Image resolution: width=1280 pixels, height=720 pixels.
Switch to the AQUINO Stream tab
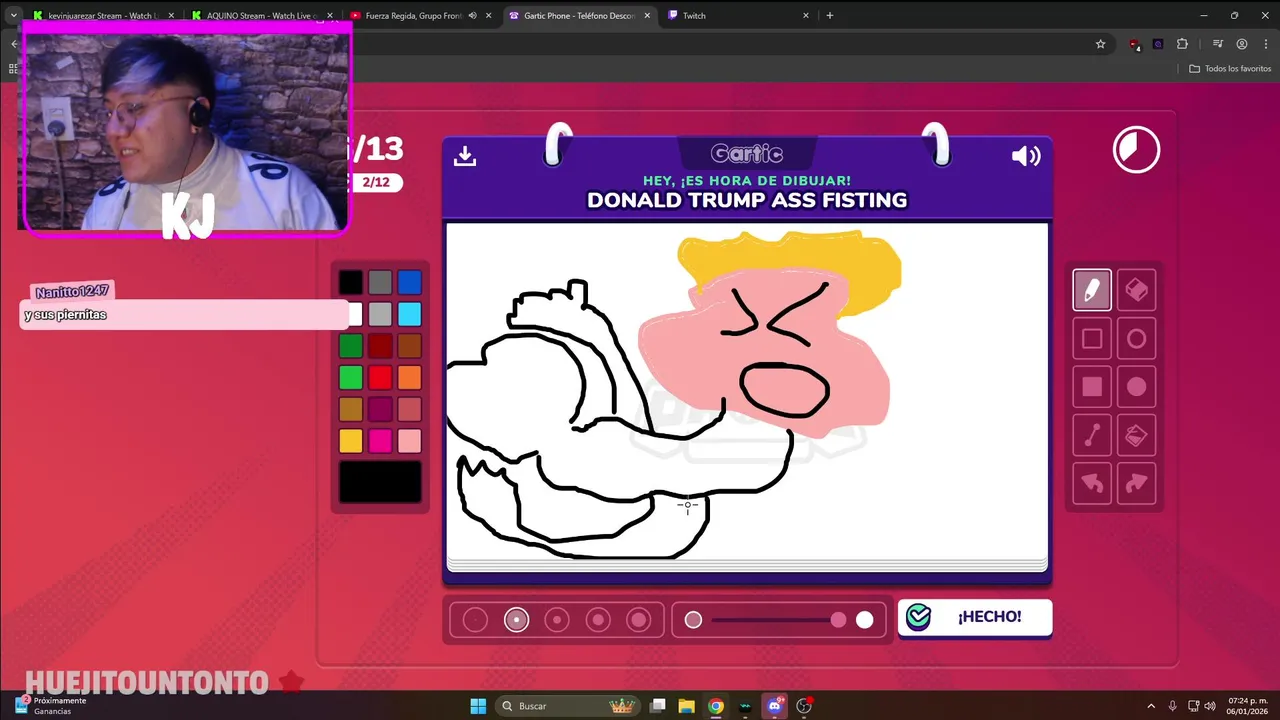261,16
